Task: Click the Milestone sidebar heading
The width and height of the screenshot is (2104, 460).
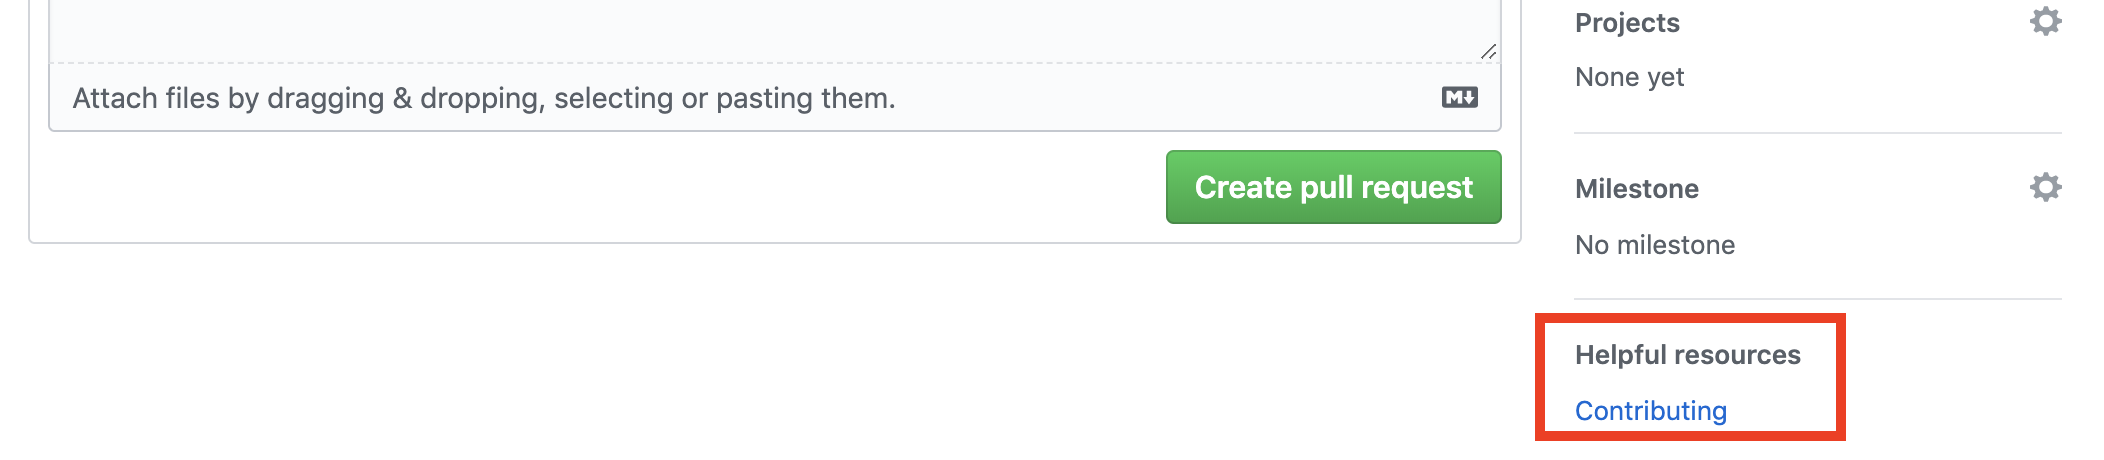Action: tap(1637, 189)
